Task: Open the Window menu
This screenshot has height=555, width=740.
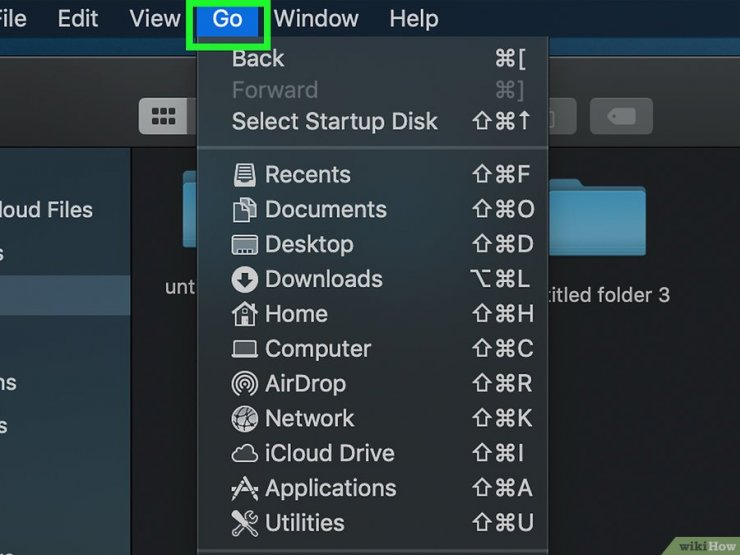Action: click(316, 19)
